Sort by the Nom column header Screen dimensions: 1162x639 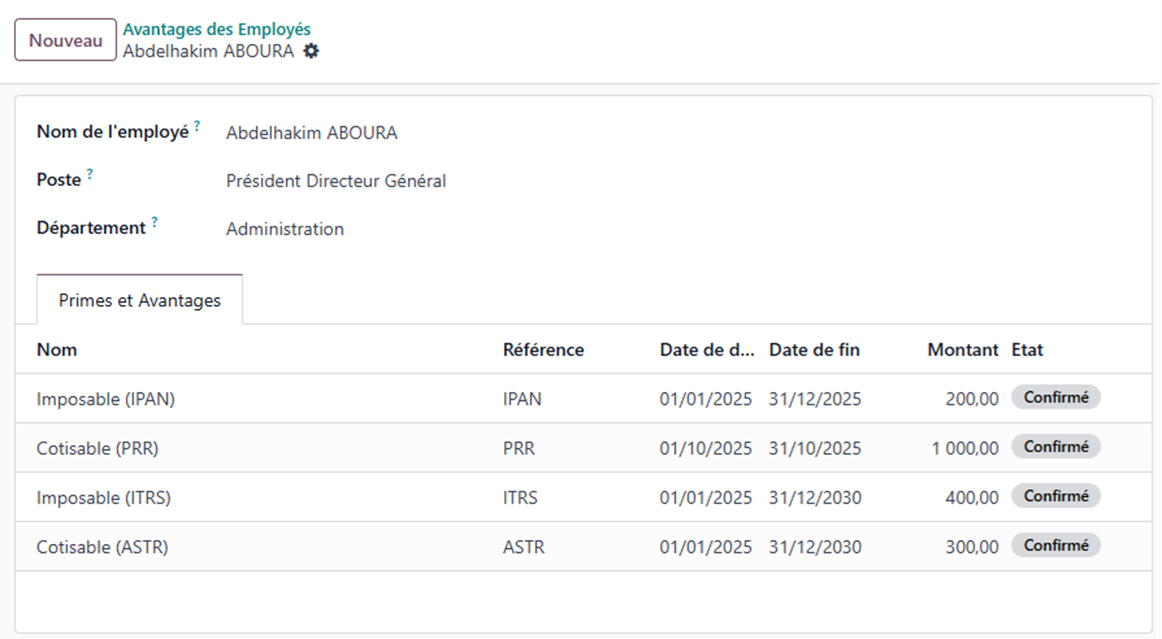point(57,350)
